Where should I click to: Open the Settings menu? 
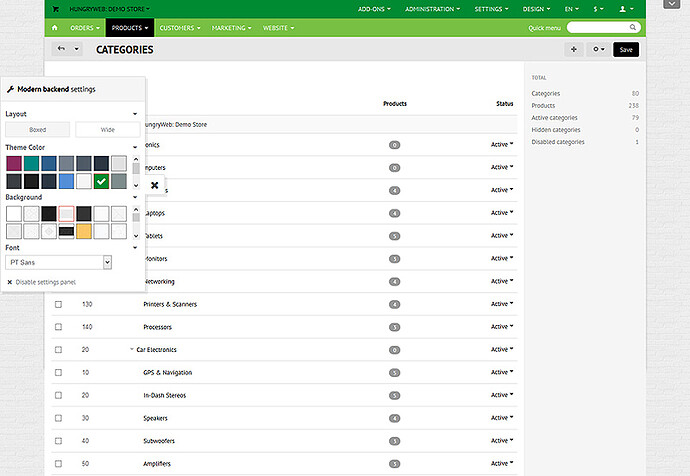[491, 9]
